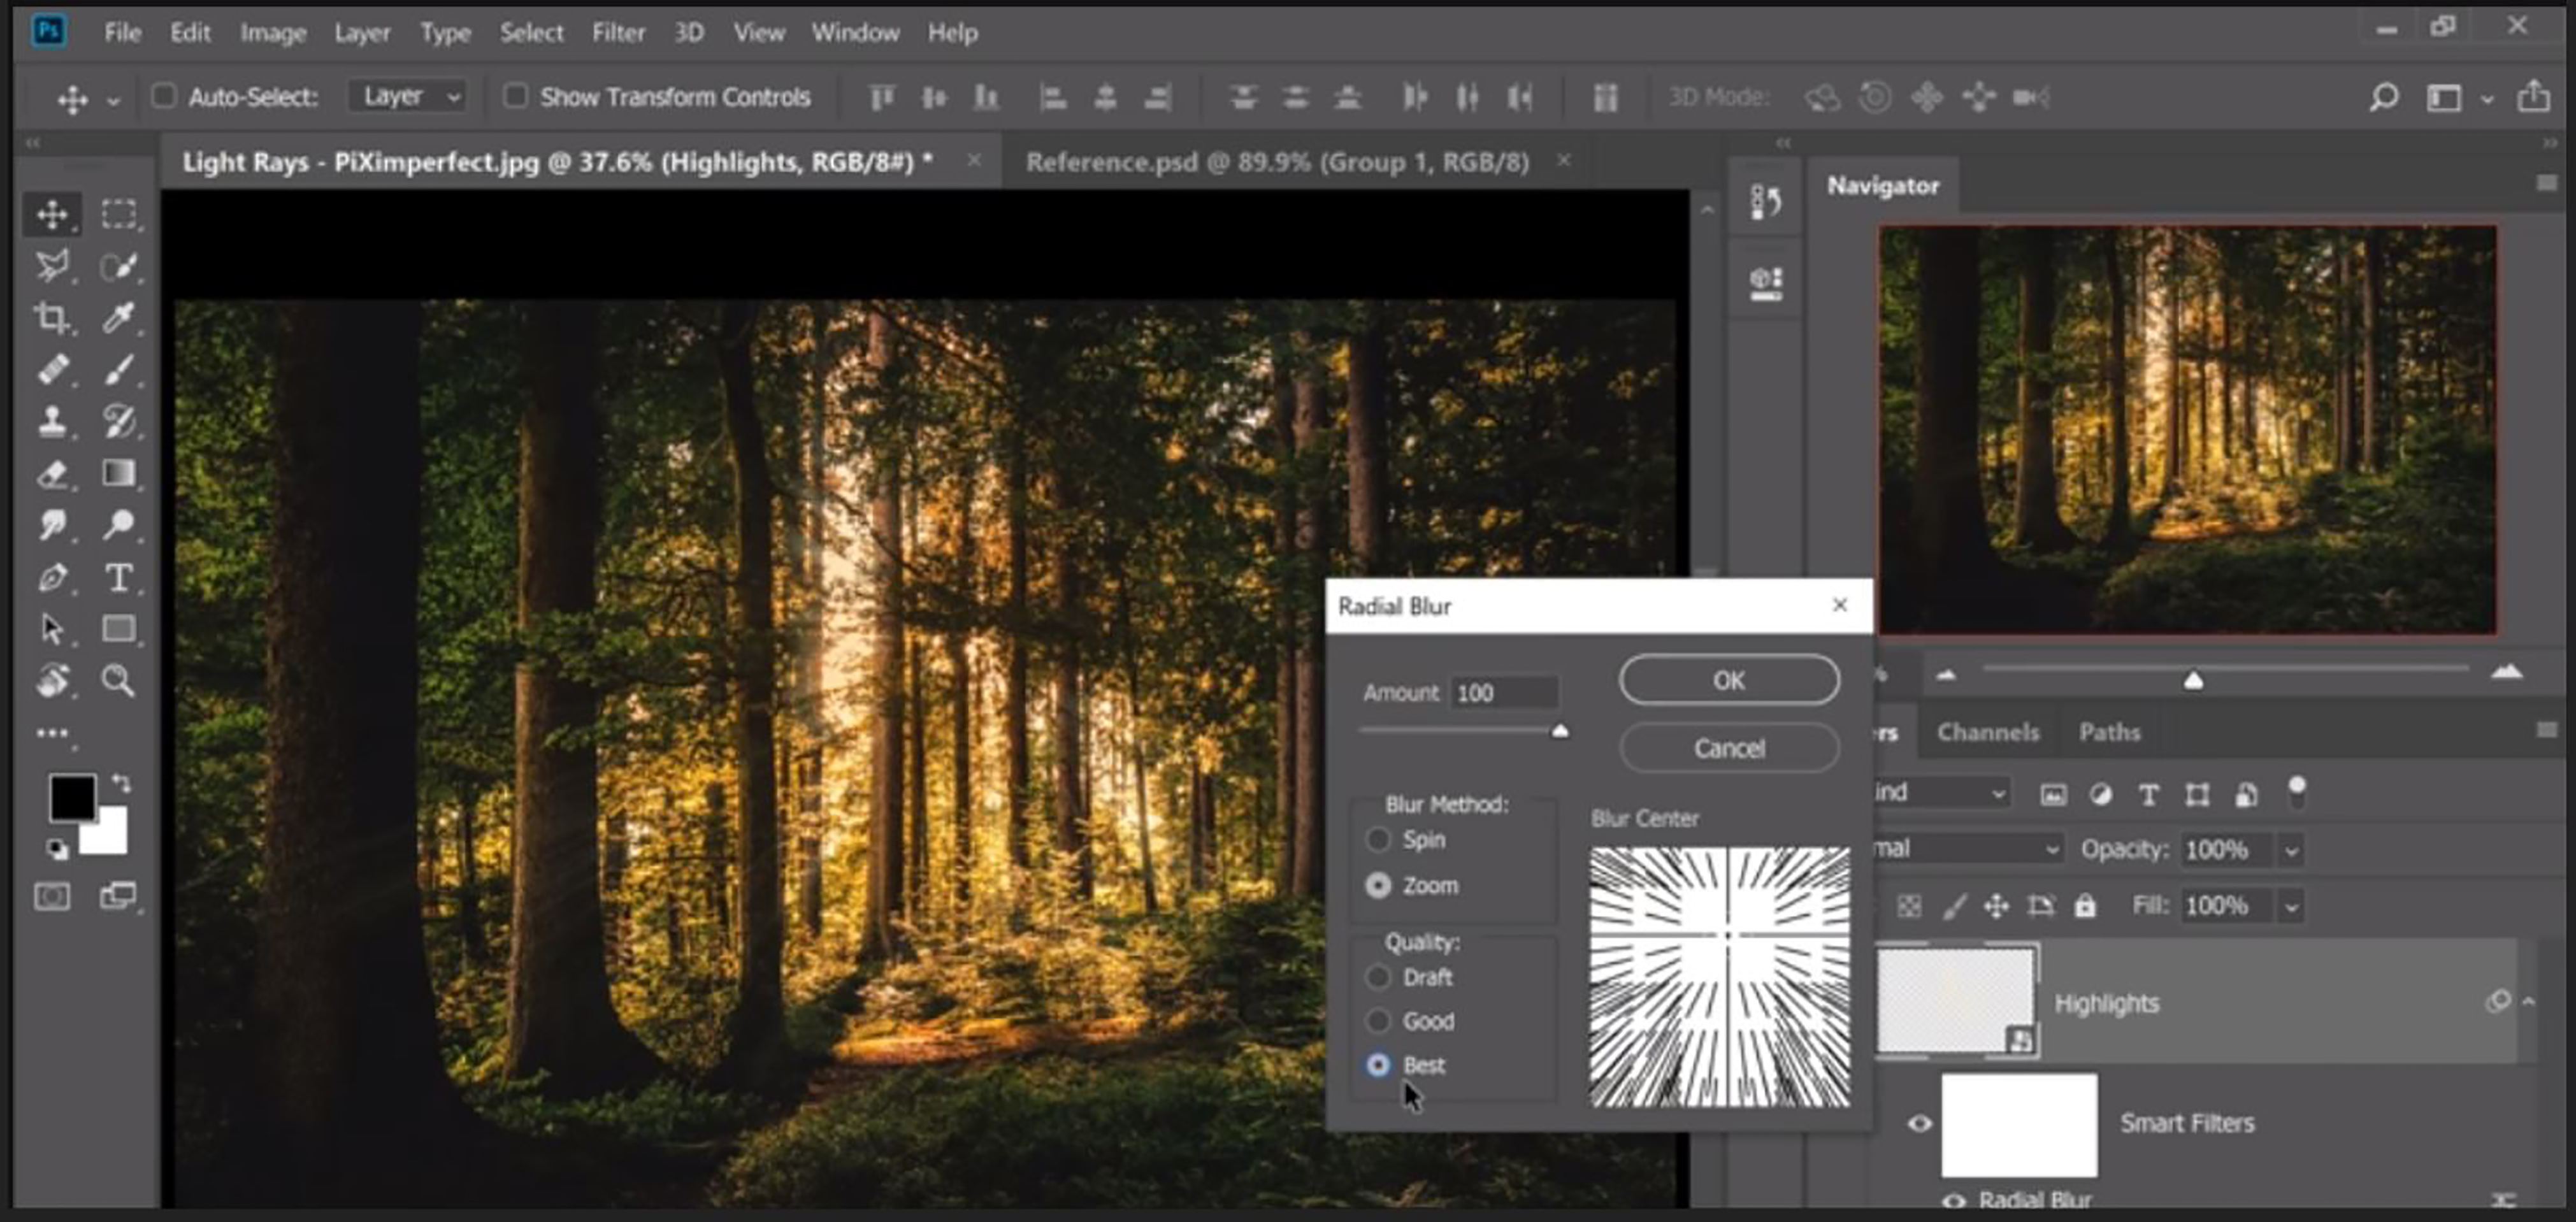Image resolution: width=2576 pixels, height=1222 pixels.
Task: Set quality to Best
Action: [1378, 1065]
